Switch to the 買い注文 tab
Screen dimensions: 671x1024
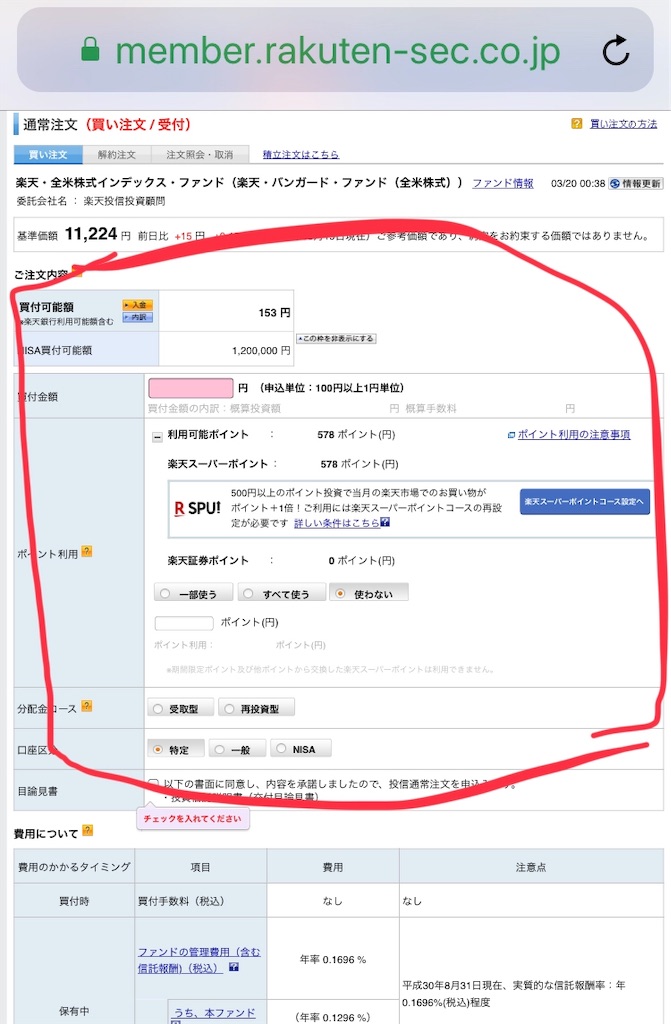point(48,155)
